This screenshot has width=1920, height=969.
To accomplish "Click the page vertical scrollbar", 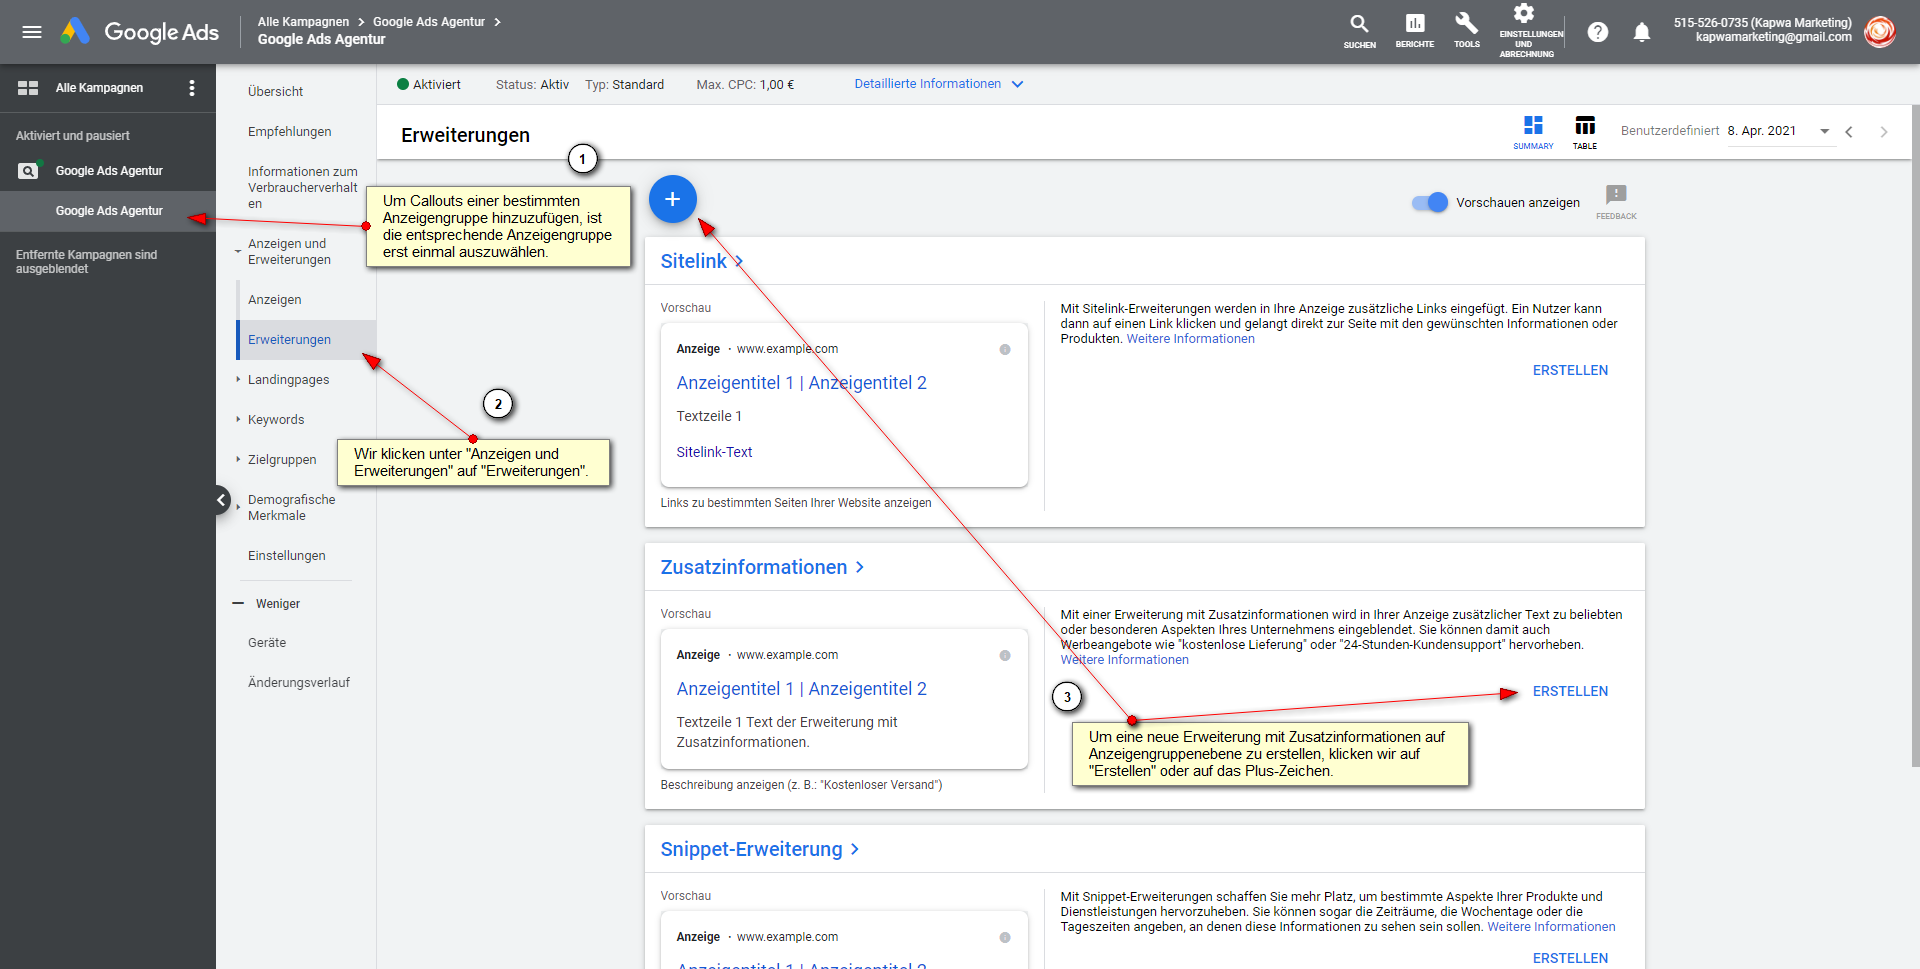I will coord(1915,435).
